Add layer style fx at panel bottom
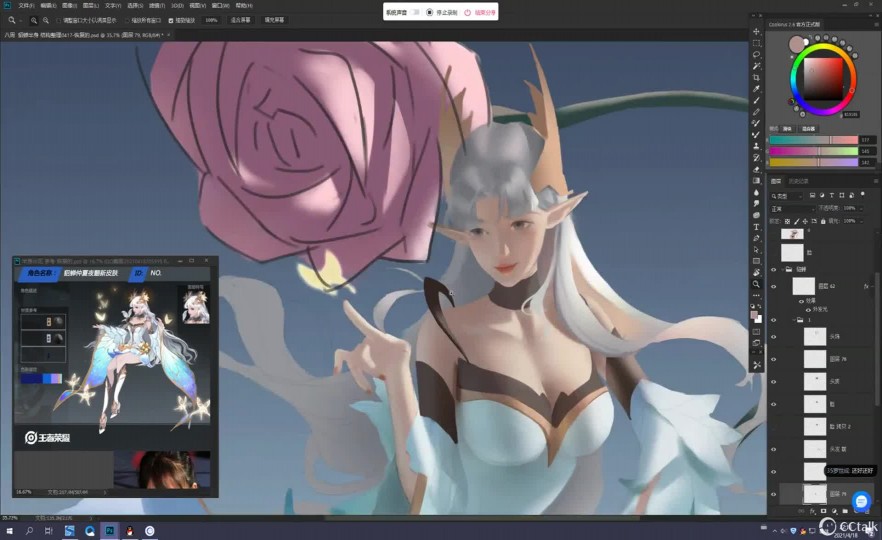Viewport: 882px width, 540px height. [x=812, y=511]
